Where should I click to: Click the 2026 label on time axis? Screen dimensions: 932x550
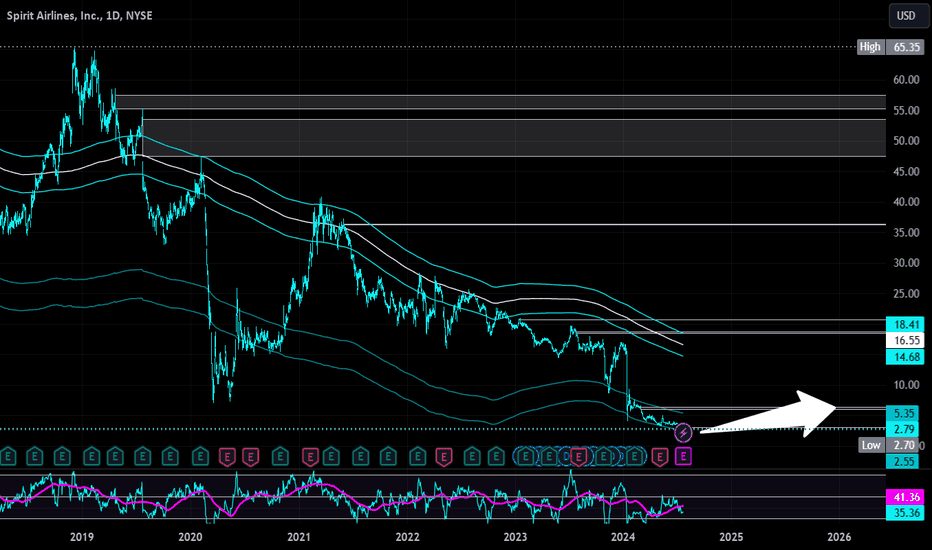pyautogui.click(x=839, y=537)
